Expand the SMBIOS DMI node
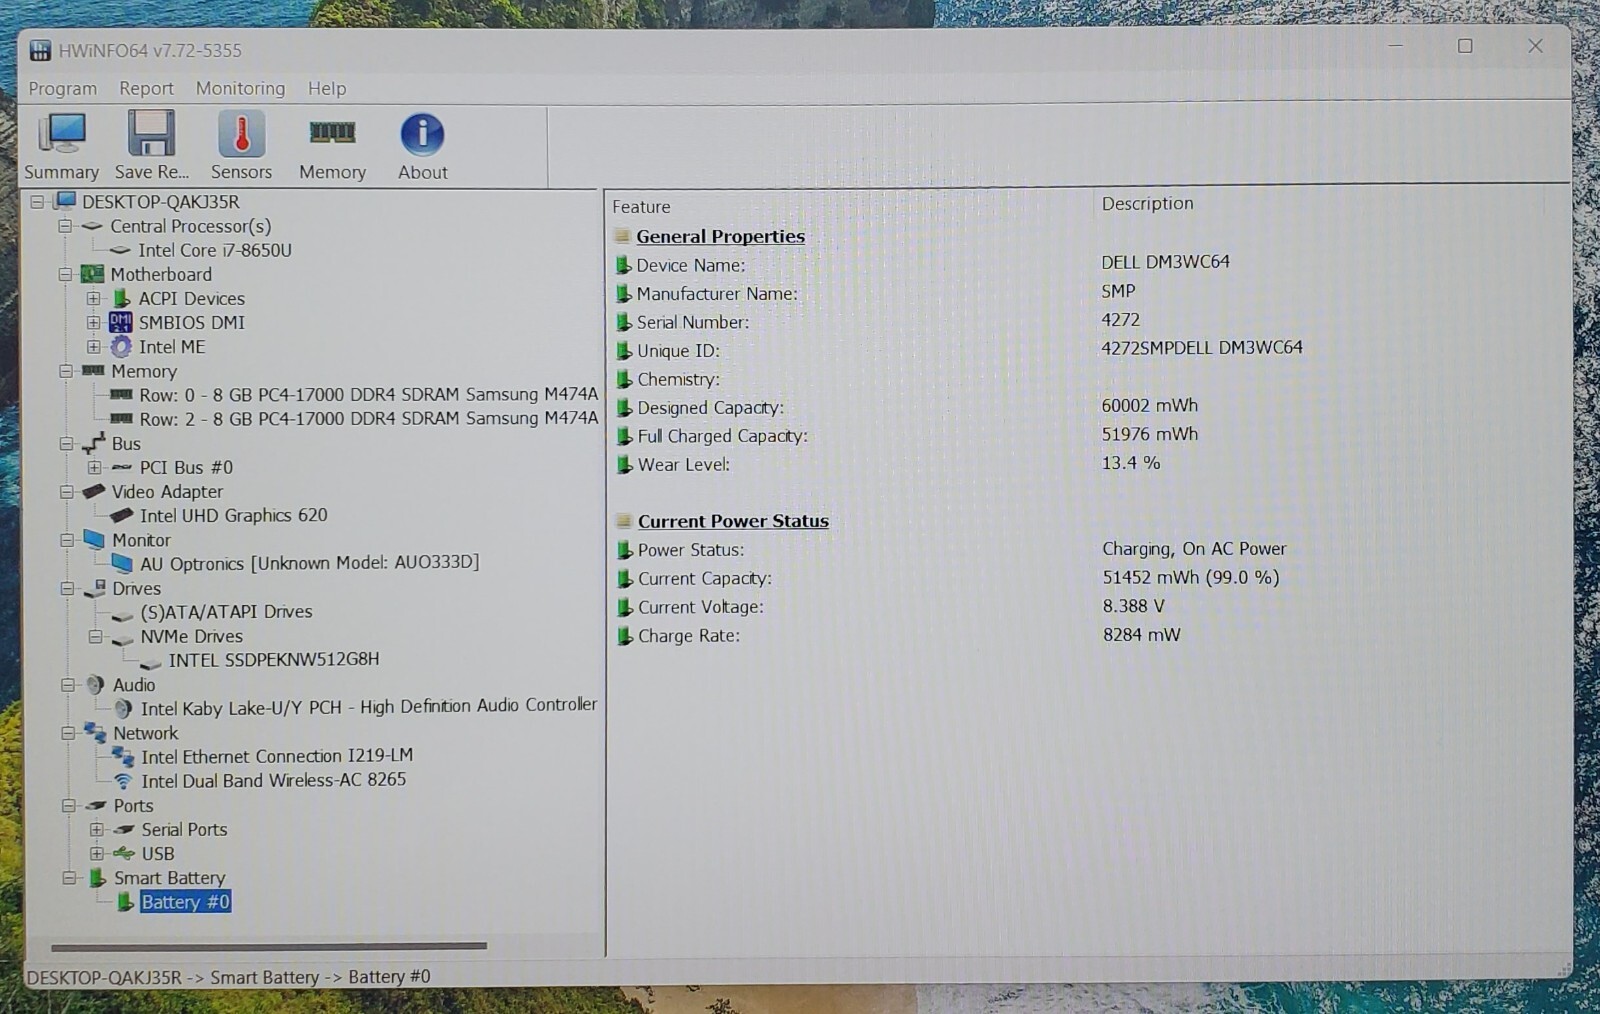Viewport: 1600px width, 1014px height. click(93, 322)
